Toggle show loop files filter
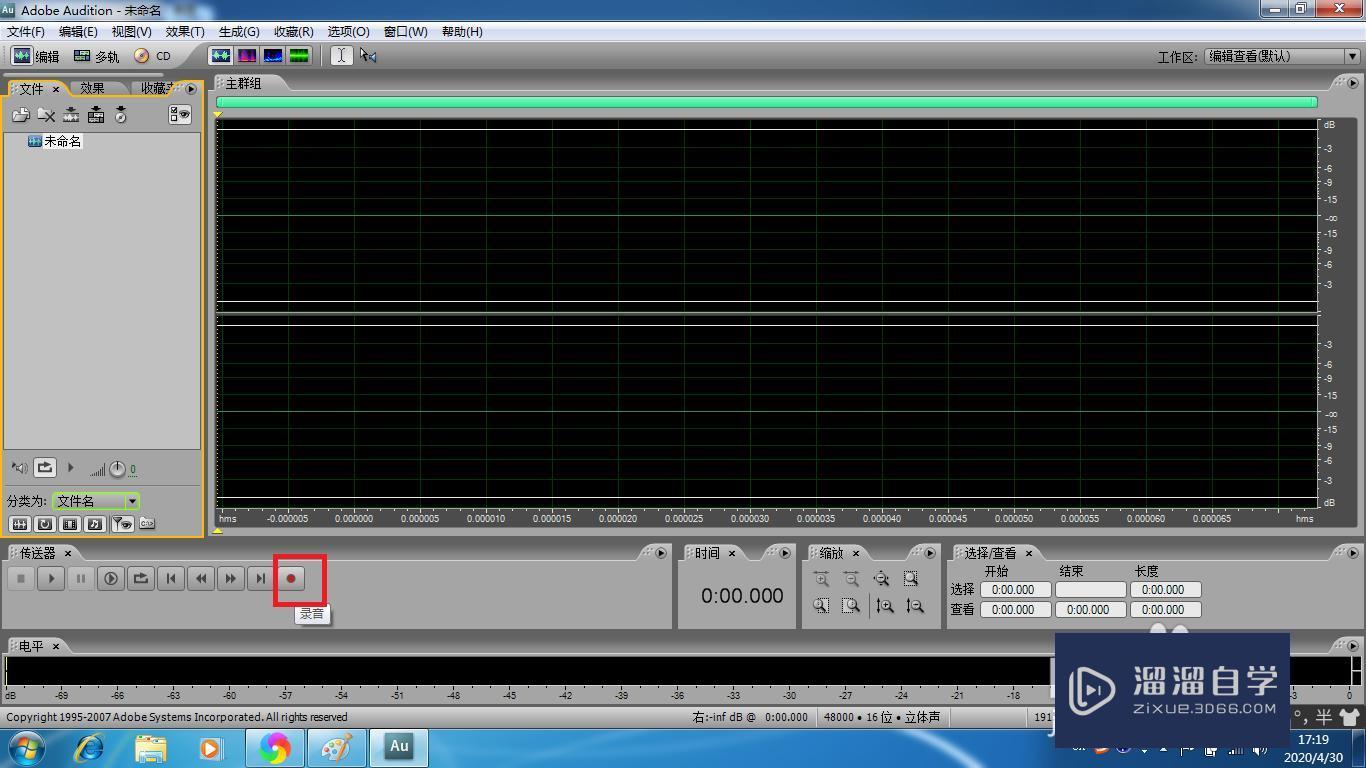1366x768 pixels. tap(45, 524)
